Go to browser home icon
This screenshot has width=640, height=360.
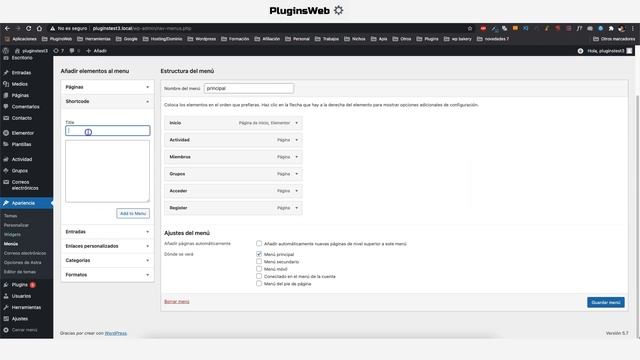(x=39, y=28)
